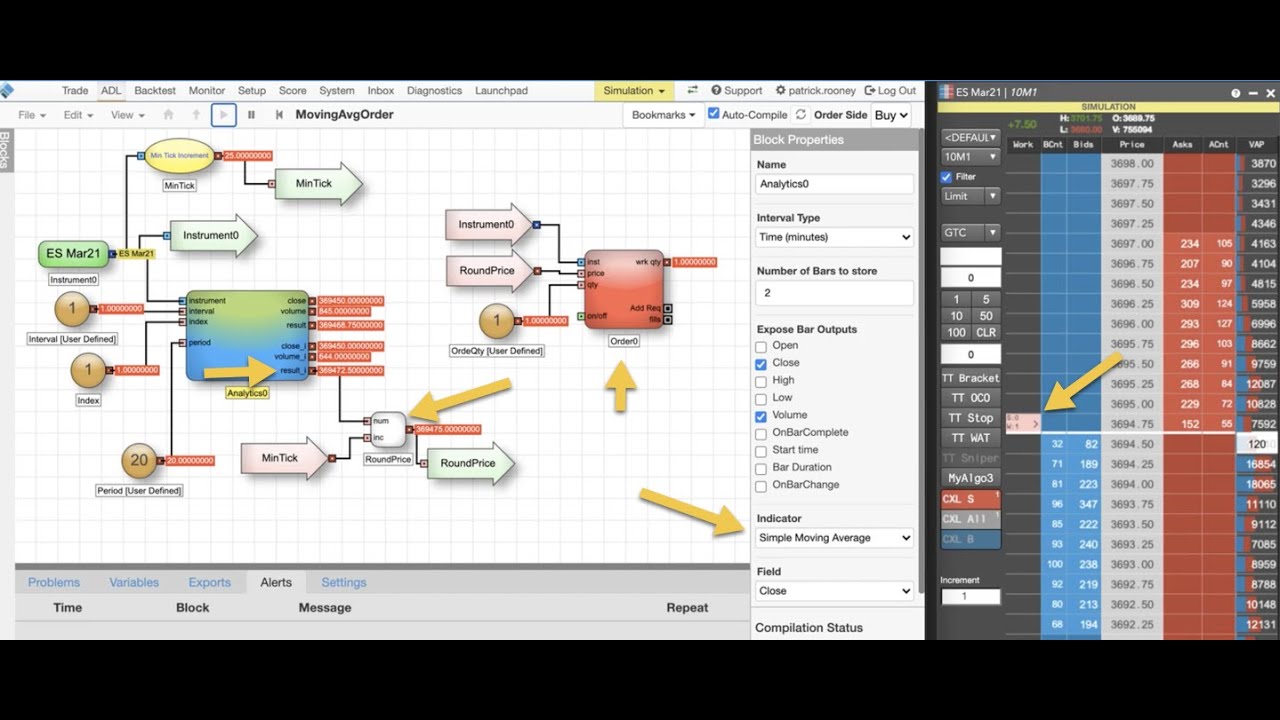Open the Indicator Simple Moving Average dropdown
The width and height of the screenshot is (1280, 720).
(x=835, y=538)
